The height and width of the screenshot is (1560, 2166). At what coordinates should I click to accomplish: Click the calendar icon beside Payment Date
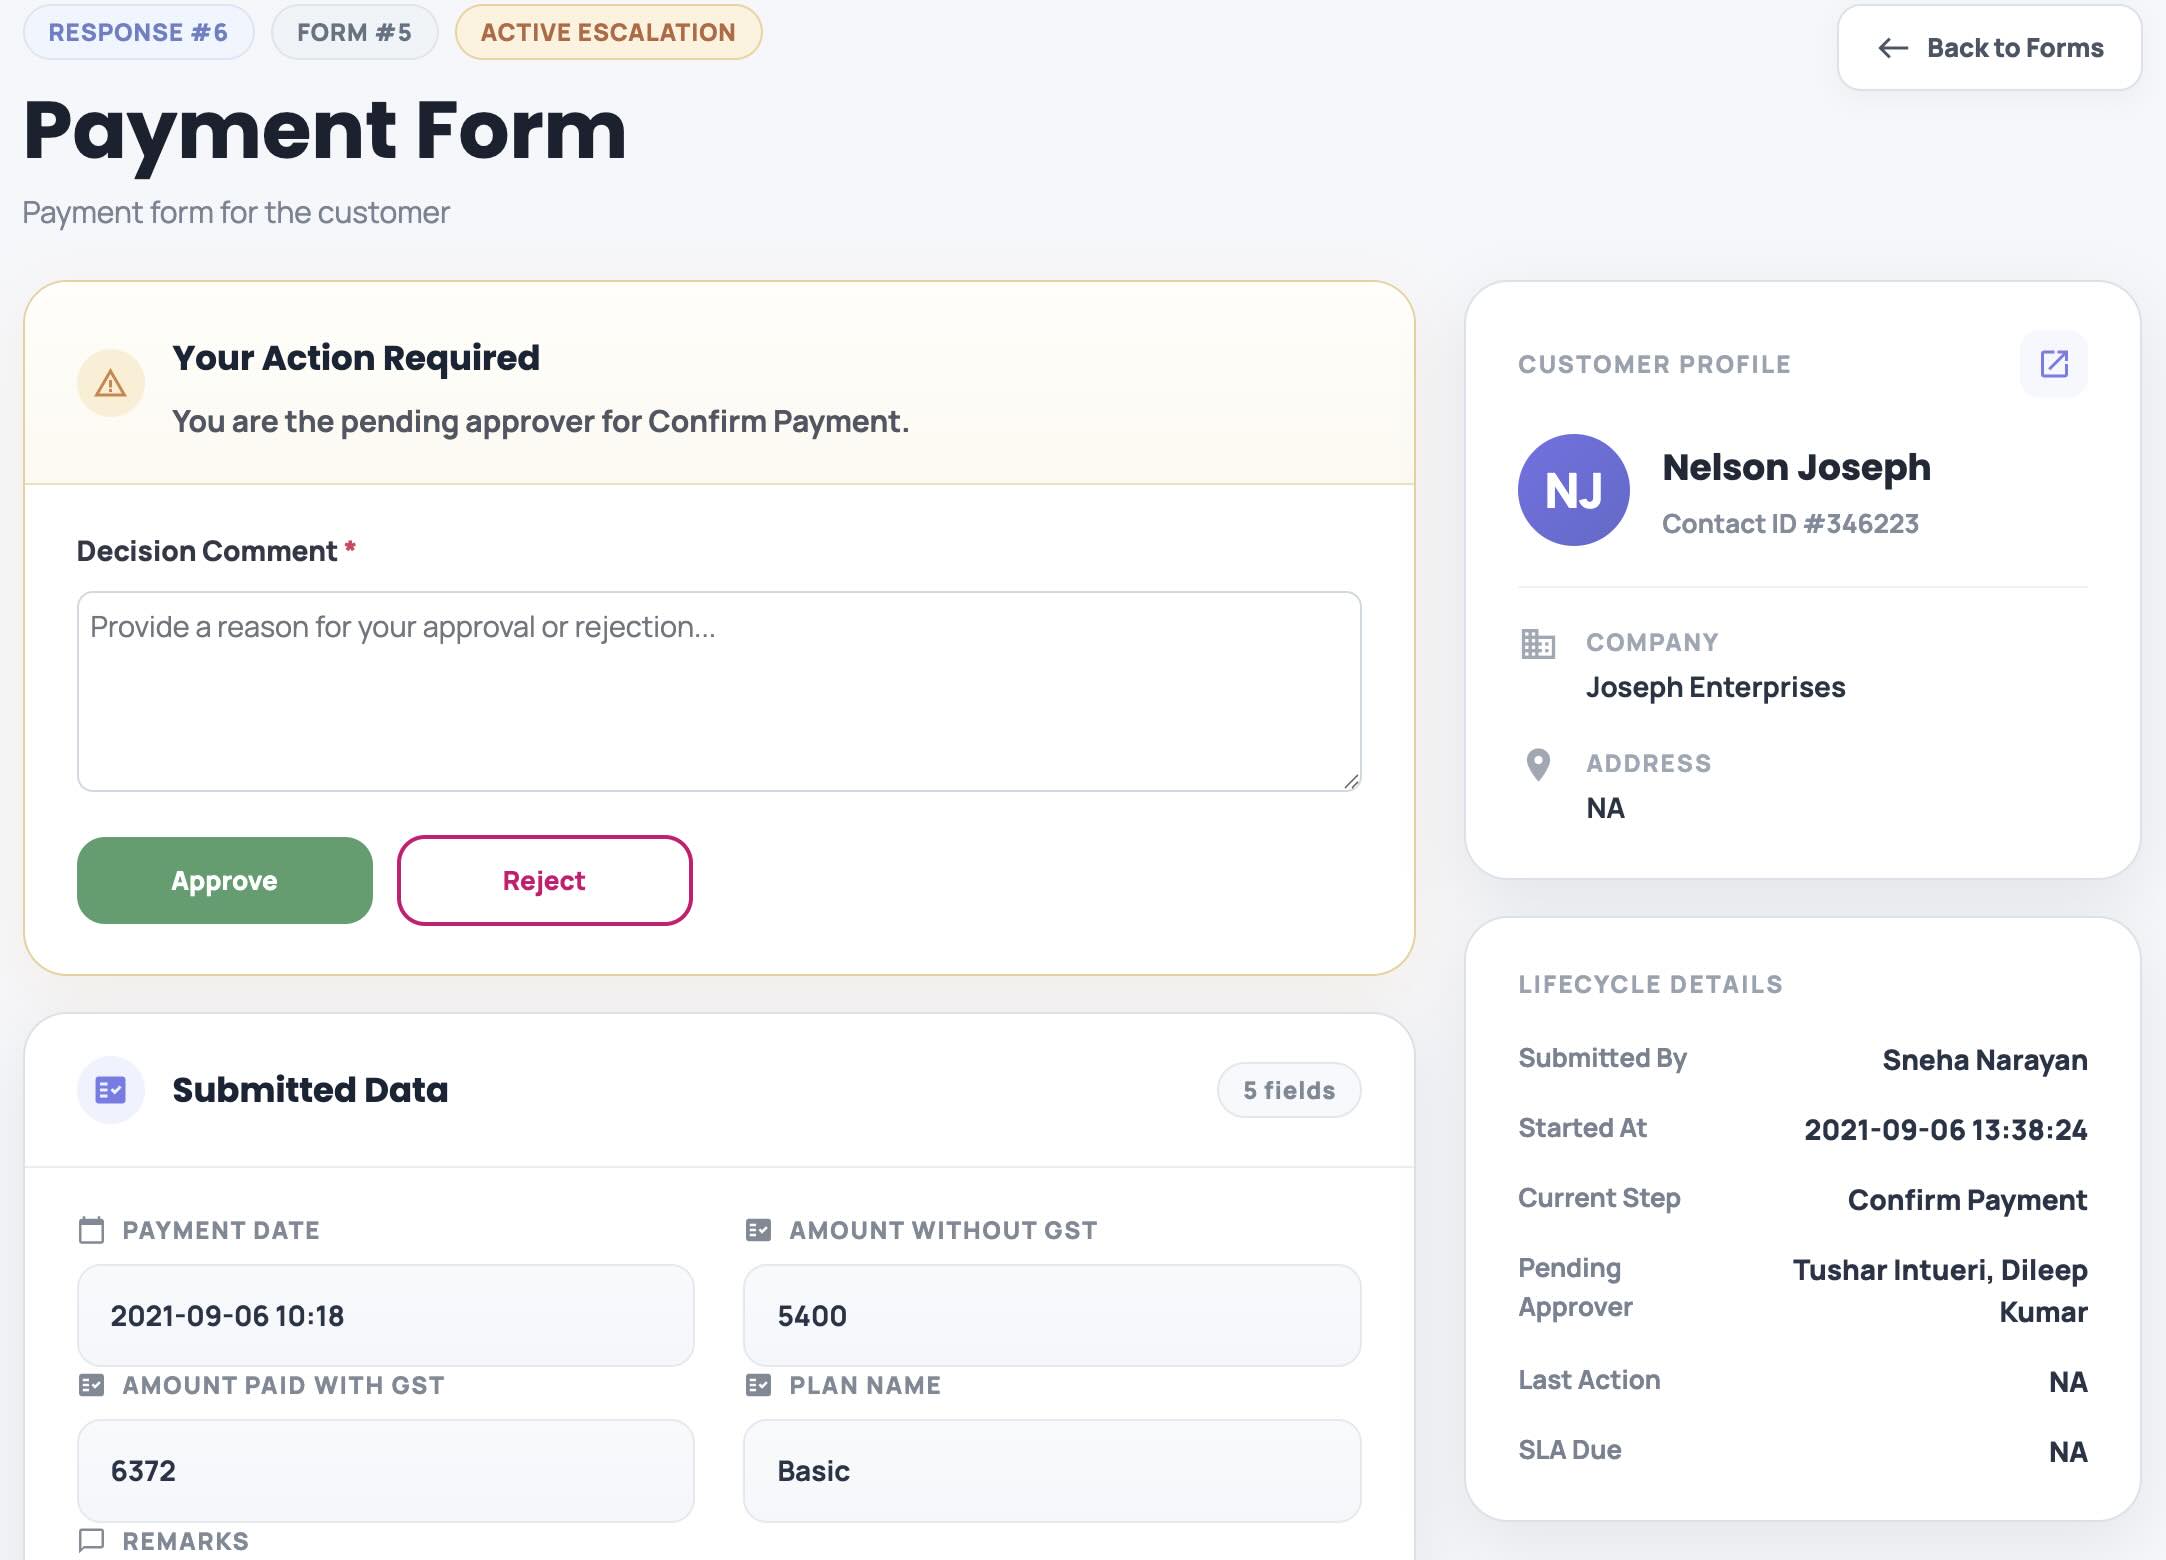pyautogui.click(x=91, y=1231)
